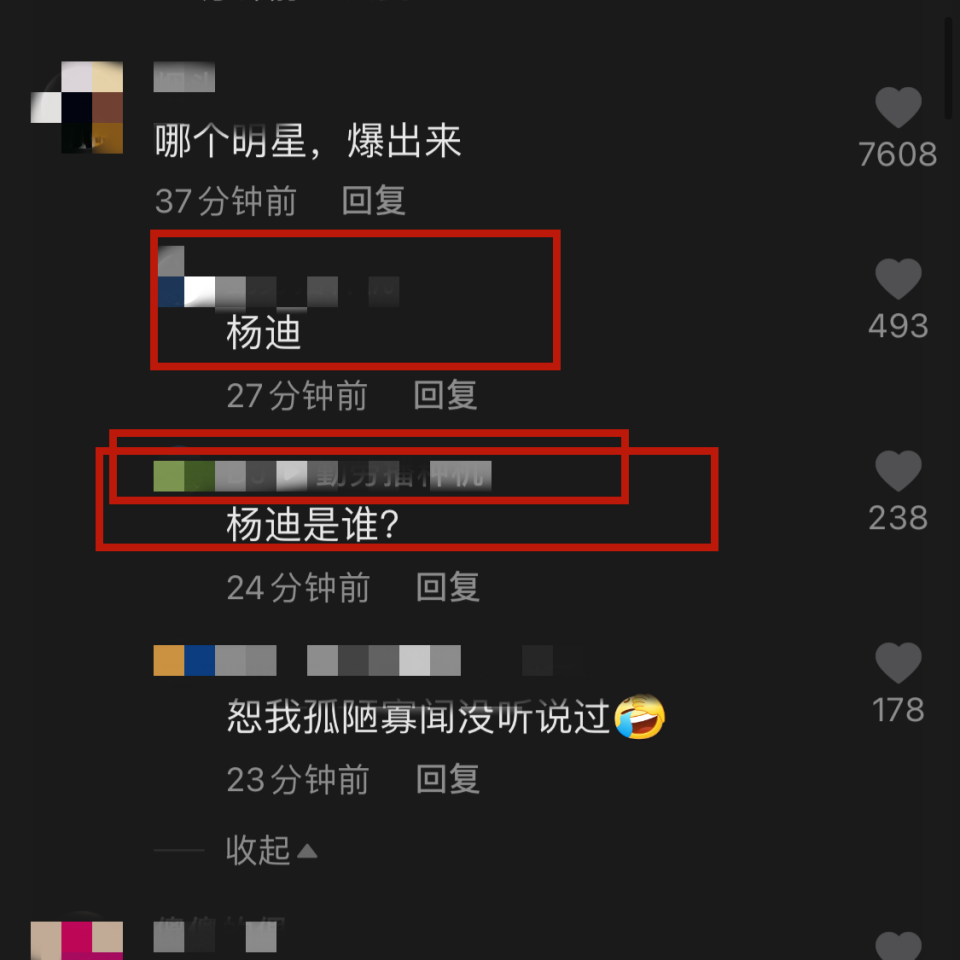Screen dimensions: 960x960
Task: Reply to the 23分钟前 comment
Action: pos(448,779)
